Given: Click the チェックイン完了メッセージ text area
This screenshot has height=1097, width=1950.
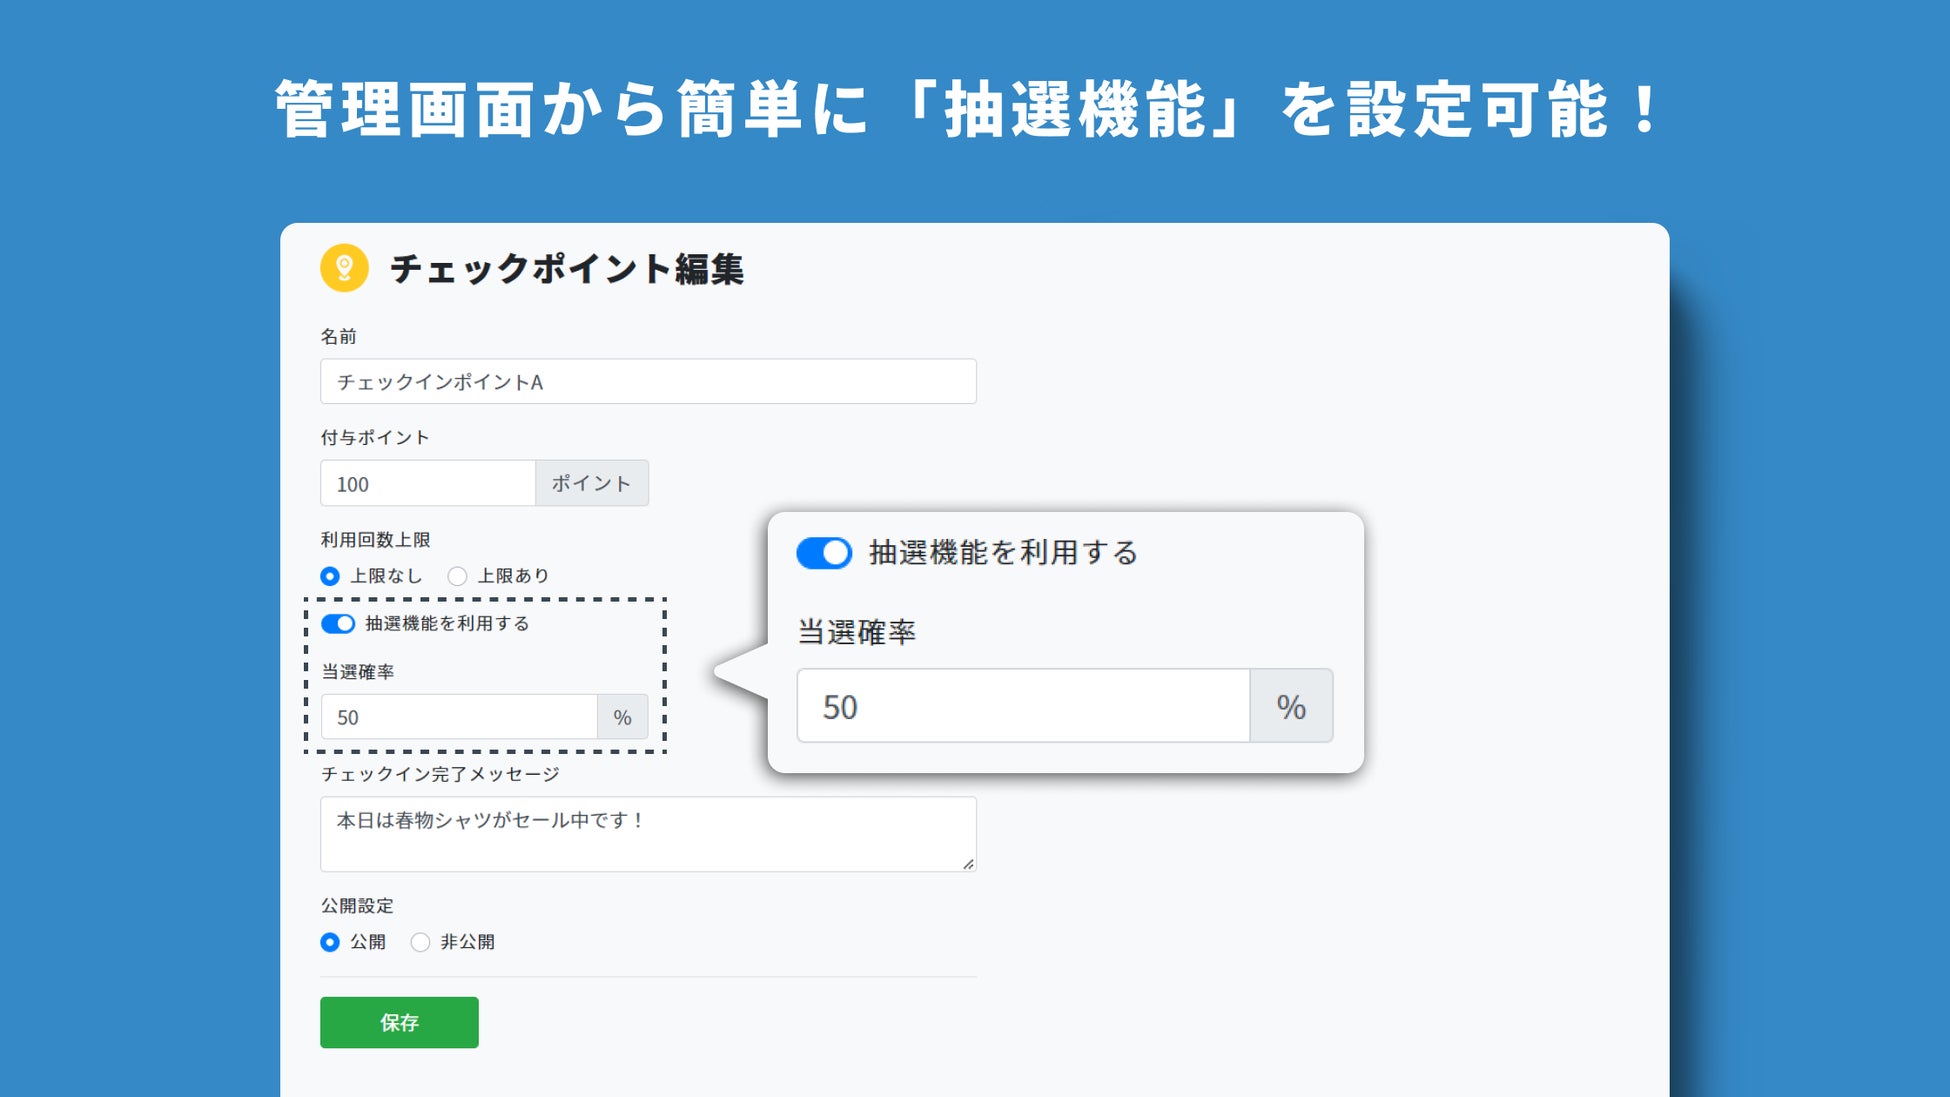Looking at the screenshot, I should 647,834.
